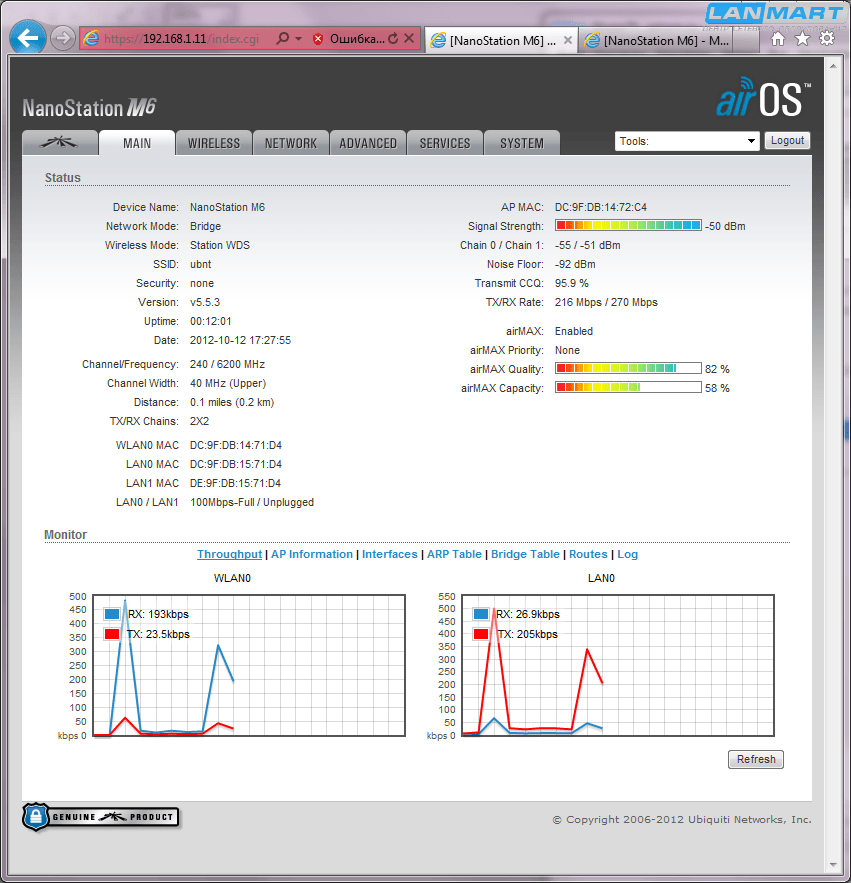Open the Log link
851x883 pixels.
coord(627,554)
